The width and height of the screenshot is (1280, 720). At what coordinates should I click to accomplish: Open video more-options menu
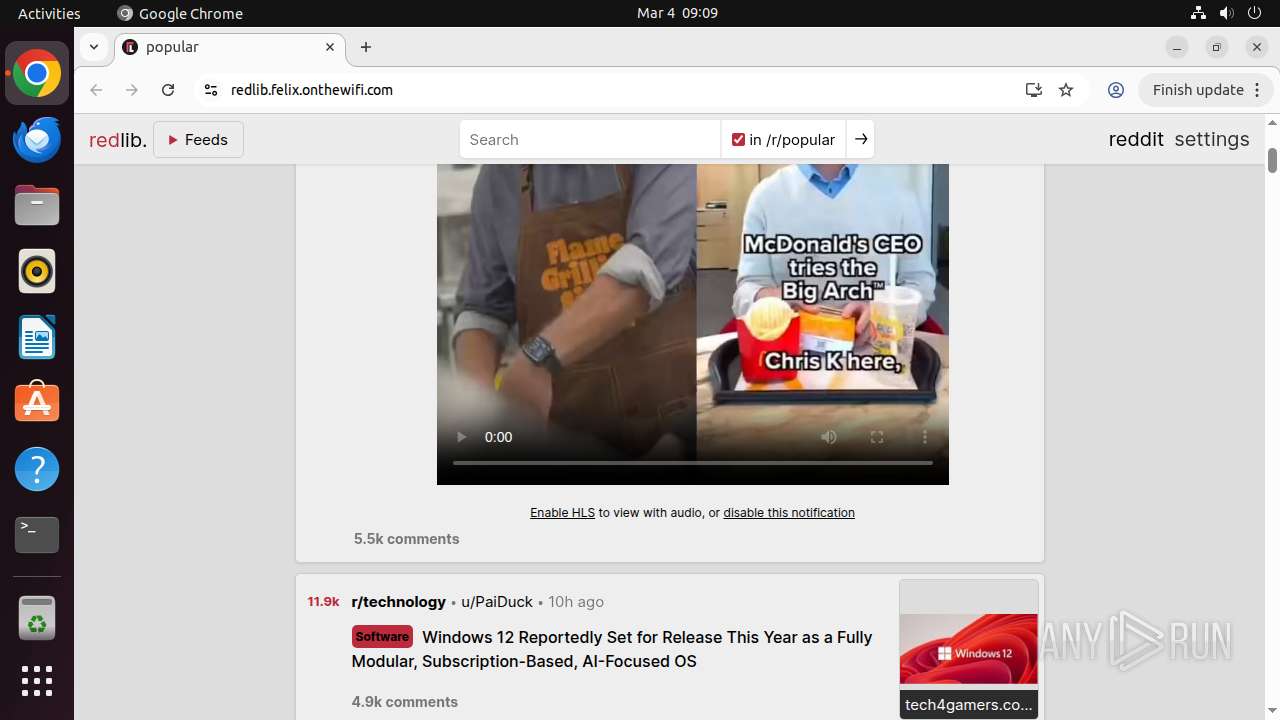(x=925, y=437)
